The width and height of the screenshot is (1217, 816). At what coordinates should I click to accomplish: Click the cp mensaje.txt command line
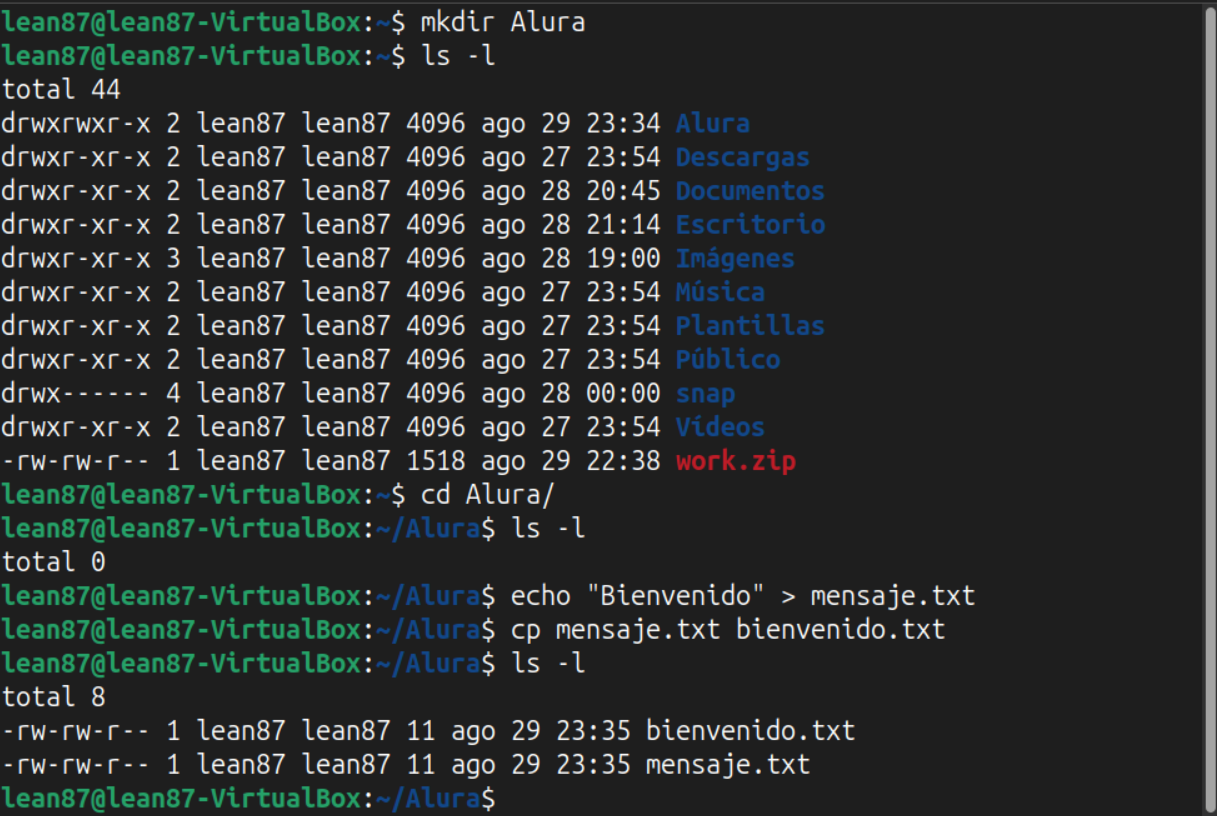coord(728,630)
